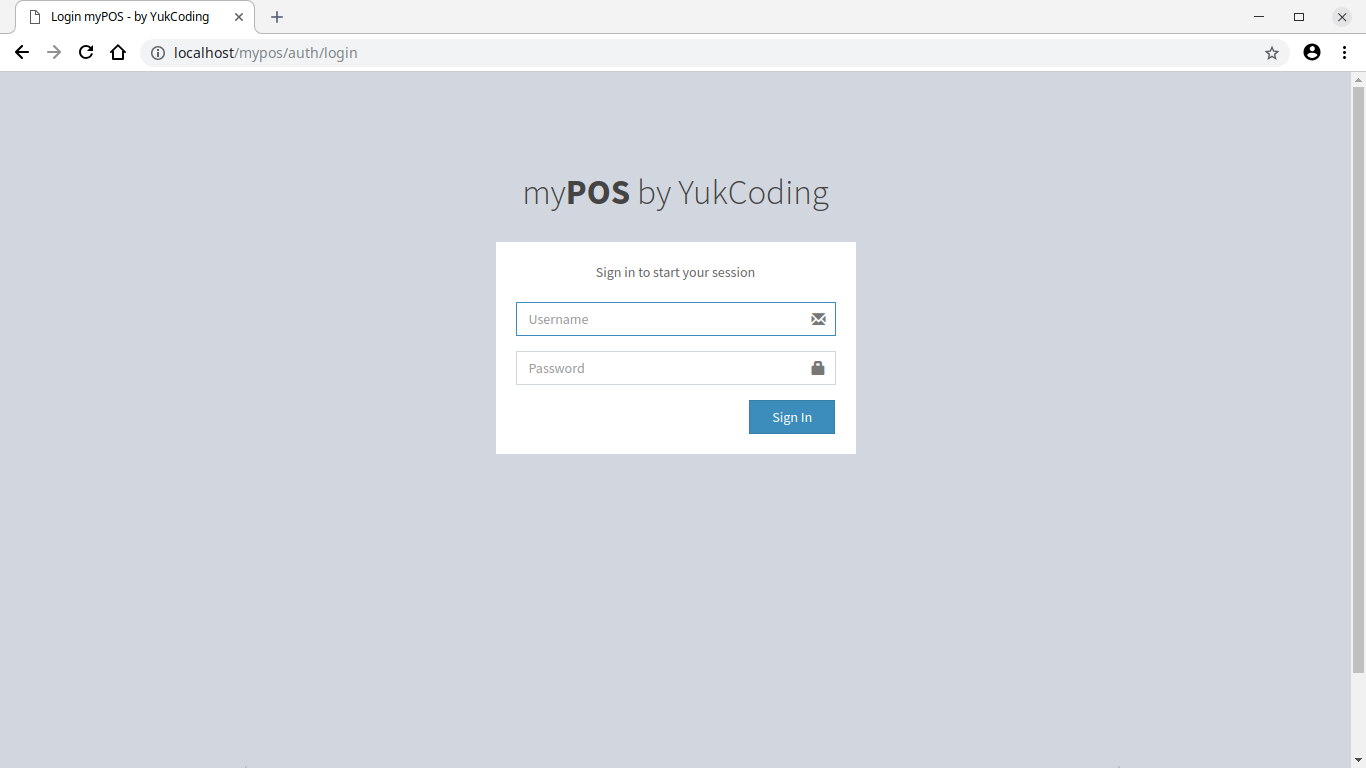This screenshot has height=768, width=1366.
Task: Click the browser back arrow
Action: [22, 53]
